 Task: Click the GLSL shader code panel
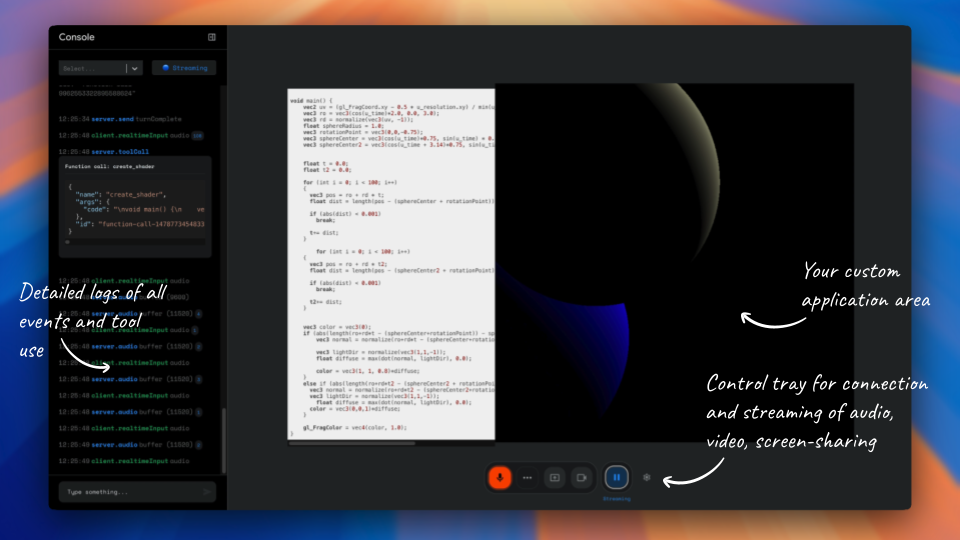click(391, 260)
